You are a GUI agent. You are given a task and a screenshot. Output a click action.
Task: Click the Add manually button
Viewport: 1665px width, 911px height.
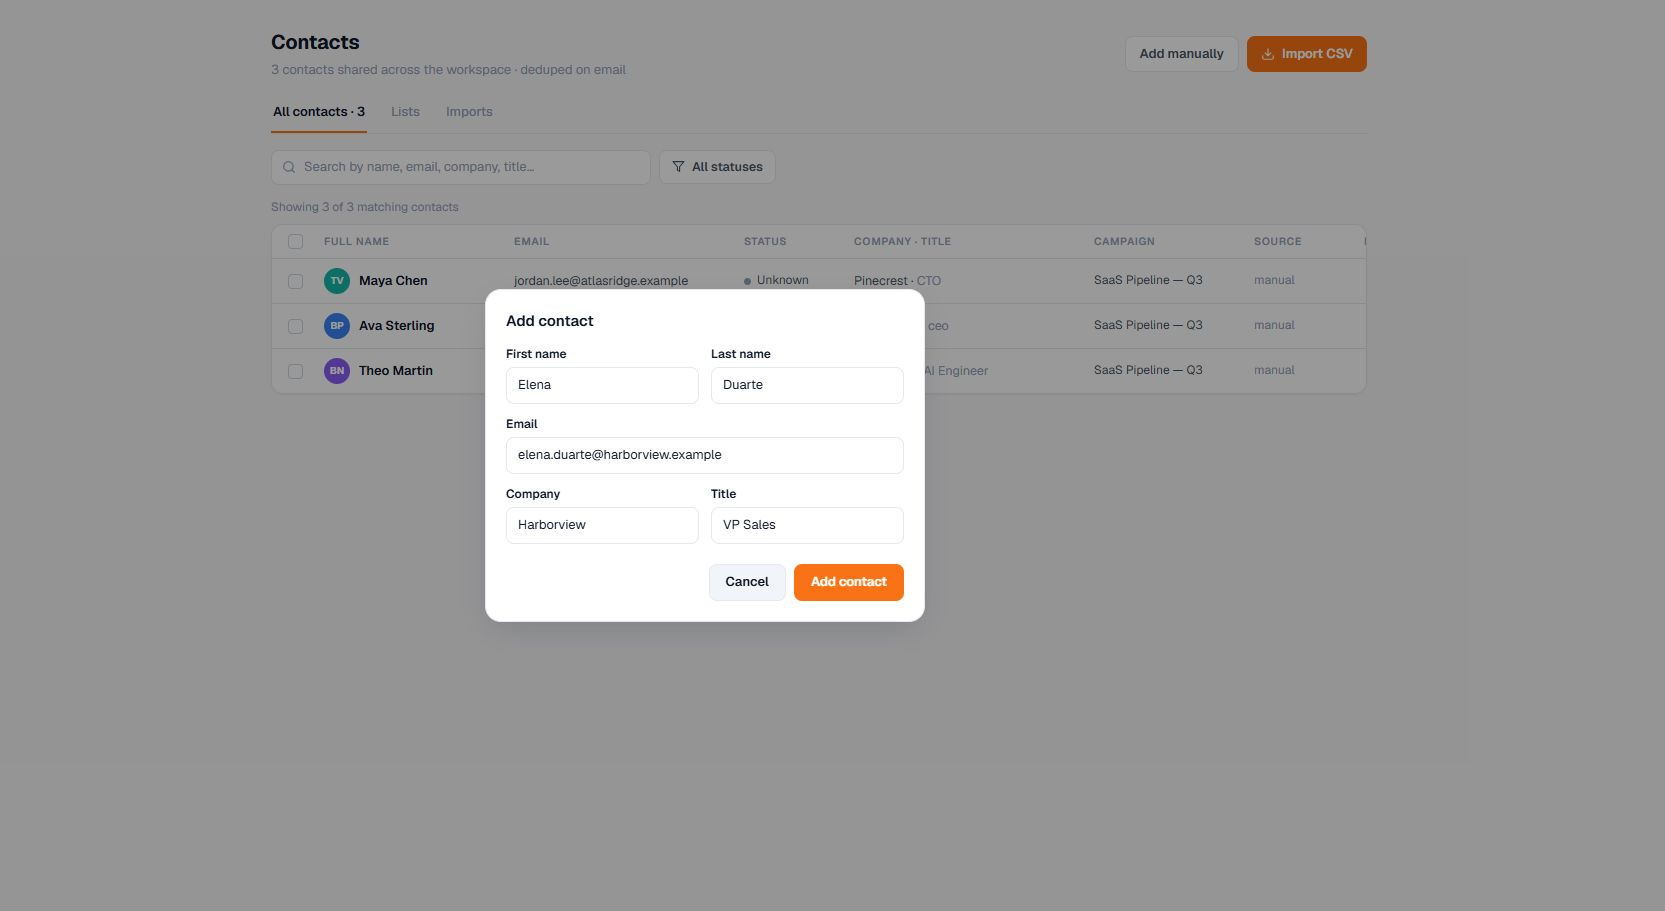(x=1181, y=54)
